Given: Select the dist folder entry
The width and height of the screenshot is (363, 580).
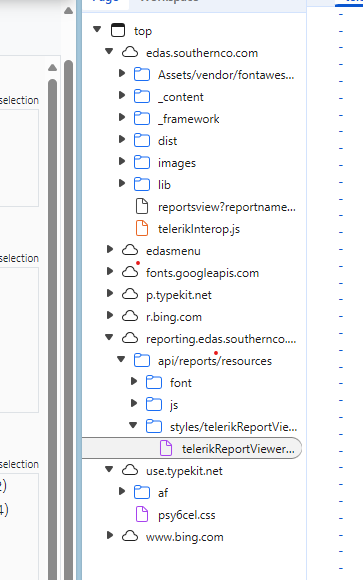Looking at the screenshot, I should (x=167, y=141).
